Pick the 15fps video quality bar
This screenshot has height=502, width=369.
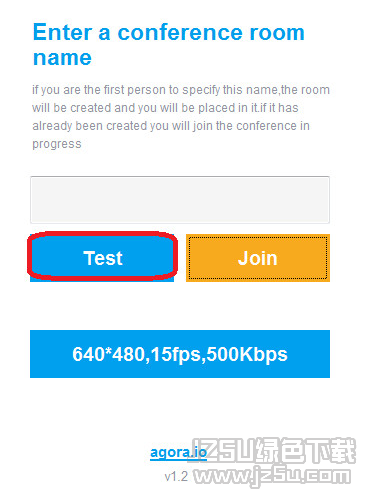pyautogui.click(x=180, y=354)
